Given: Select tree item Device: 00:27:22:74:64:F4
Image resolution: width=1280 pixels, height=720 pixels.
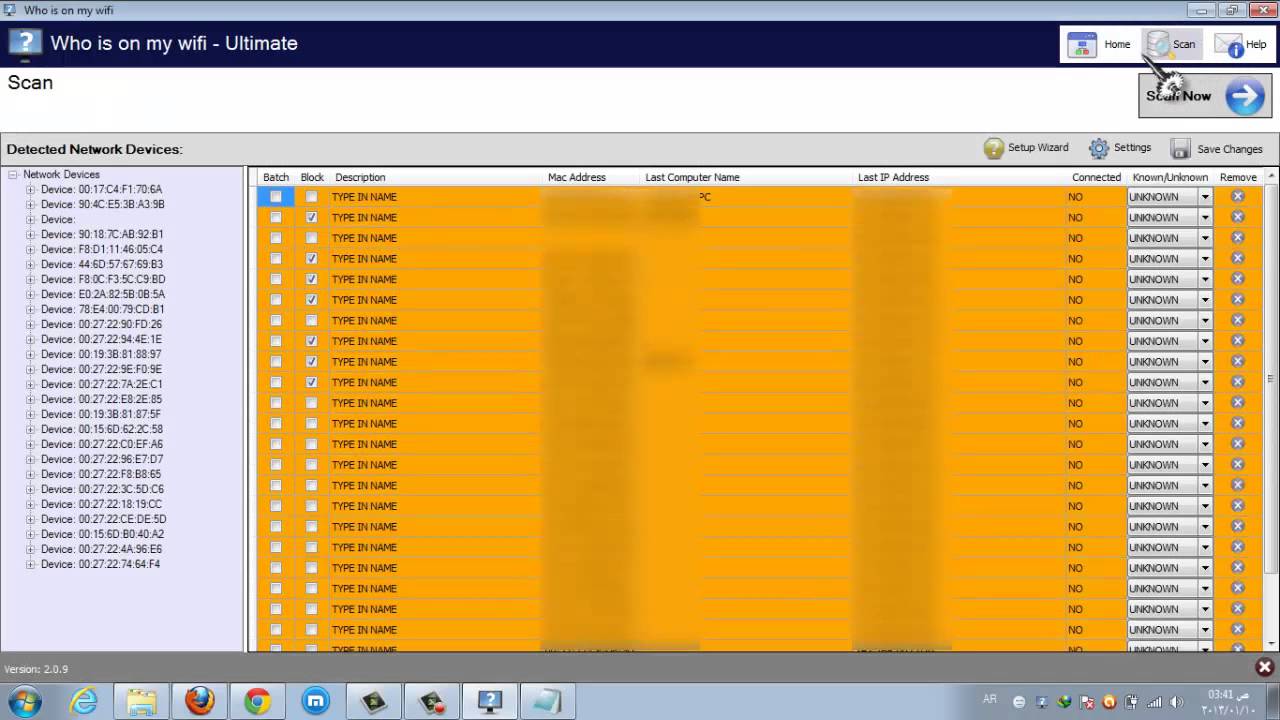Looking at the screenshot, I should click(100, 564).
